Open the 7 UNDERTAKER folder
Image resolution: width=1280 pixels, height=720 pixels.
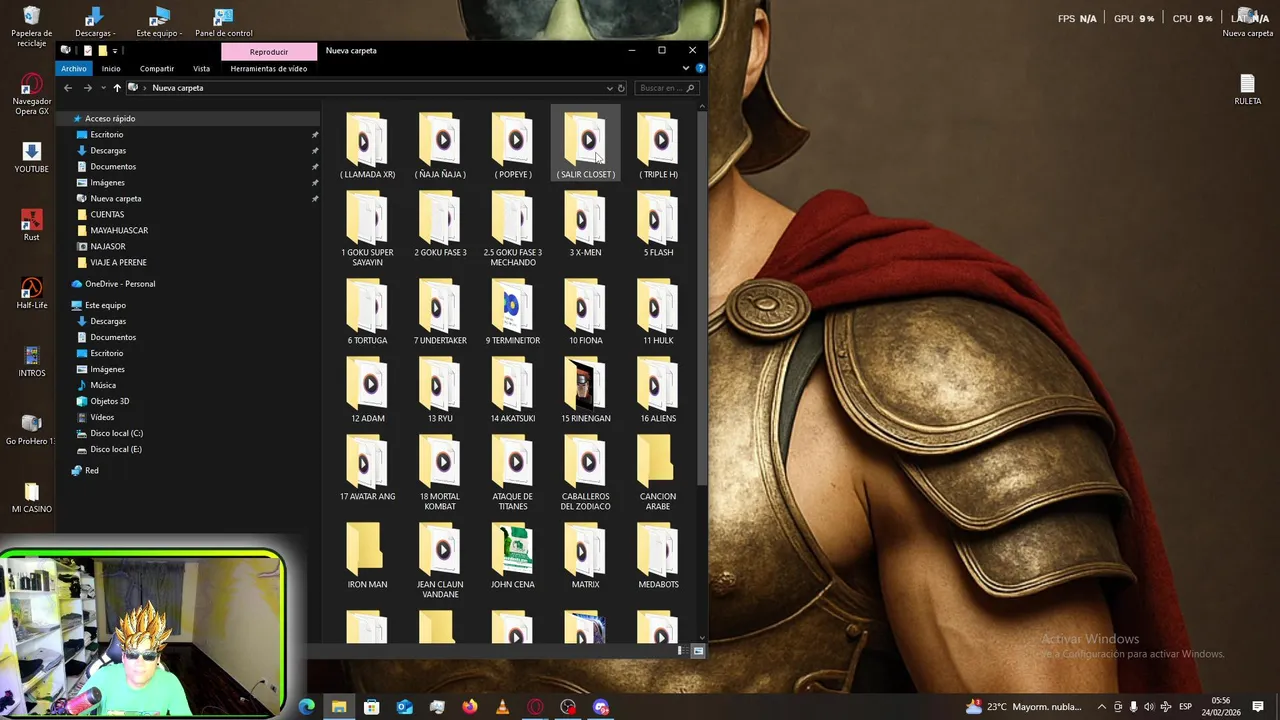(x=440, y=312)
